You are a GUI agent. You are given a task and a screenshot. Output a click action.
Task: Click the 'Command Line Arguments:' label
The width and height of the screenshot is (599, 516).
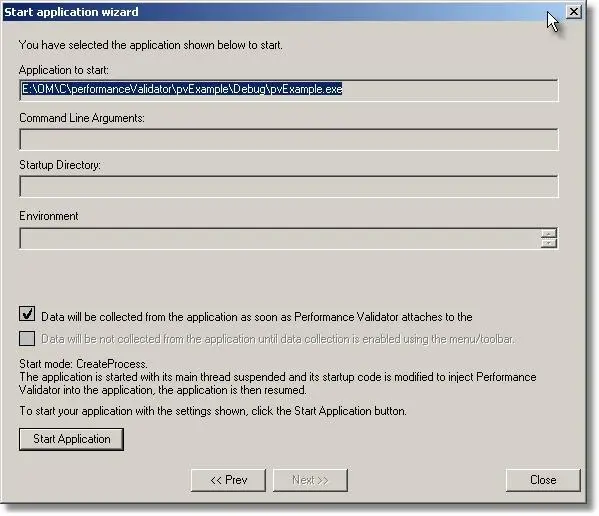pyautogui.click(x=82, y=118)
